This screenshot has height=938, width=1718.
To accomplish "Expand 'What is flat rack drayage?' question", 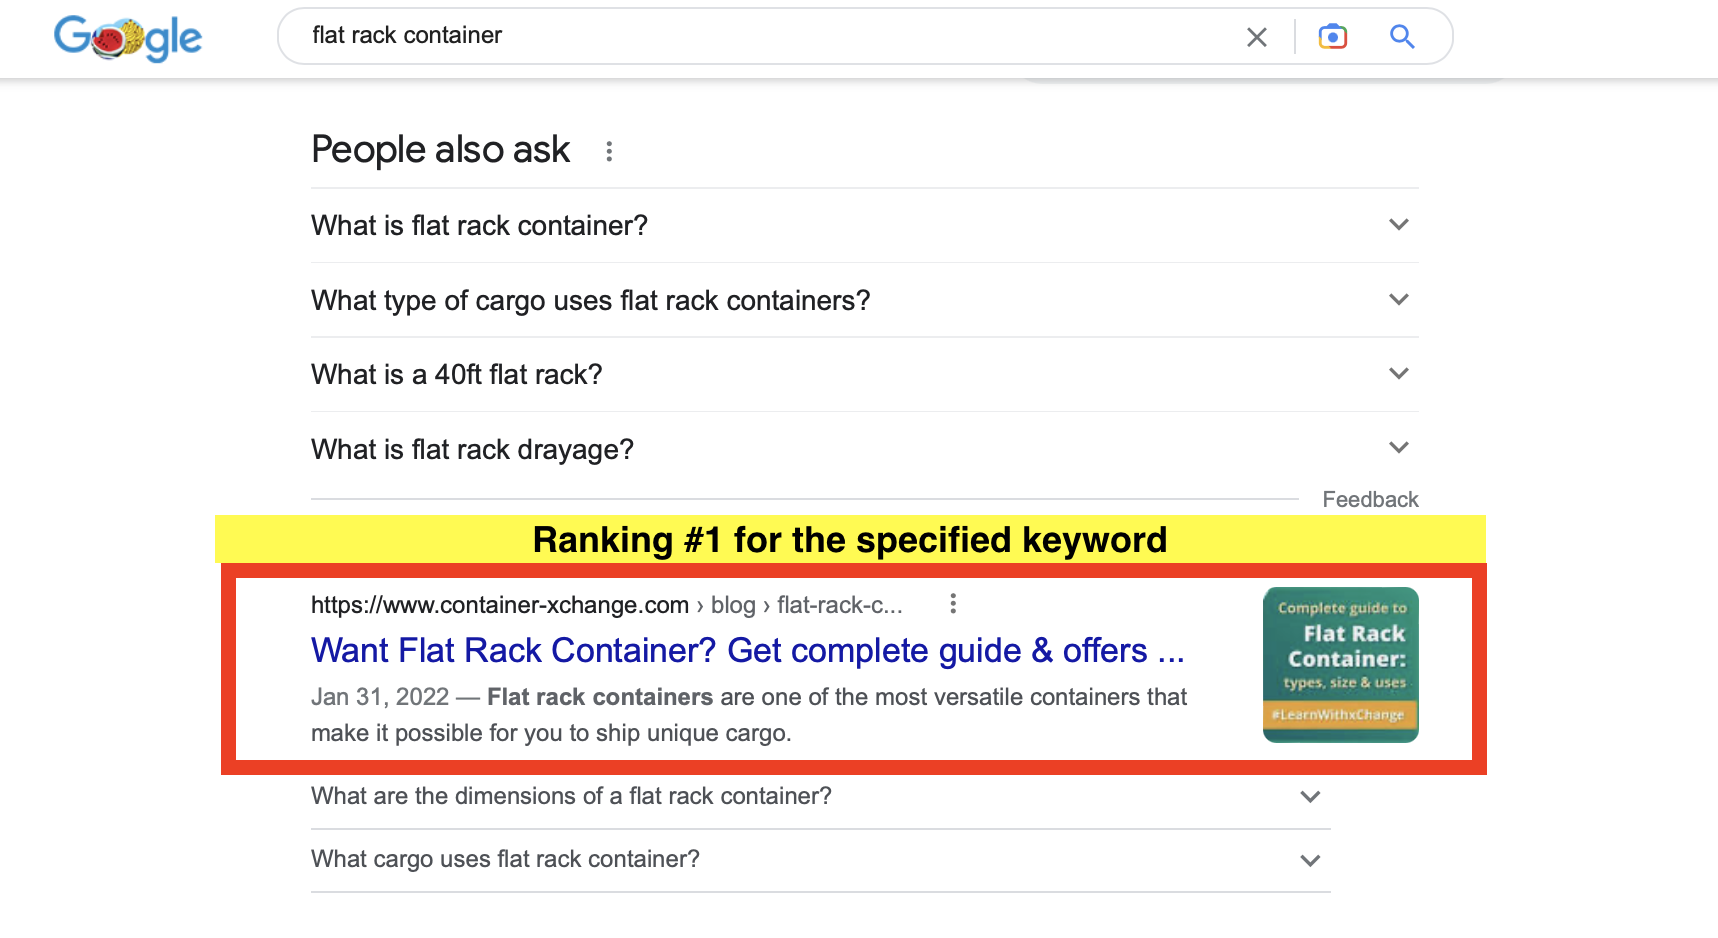I will click(x=864, y=449).
